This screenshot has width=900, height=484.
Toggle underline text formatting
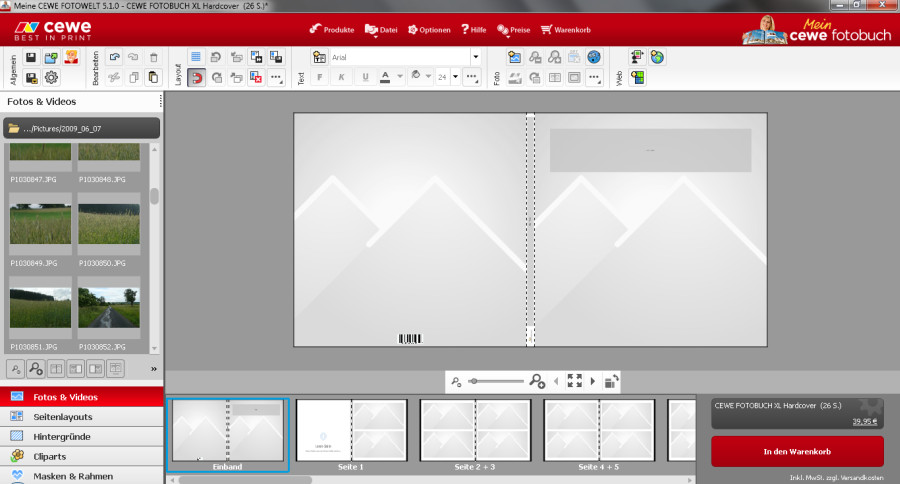[365, 77]
